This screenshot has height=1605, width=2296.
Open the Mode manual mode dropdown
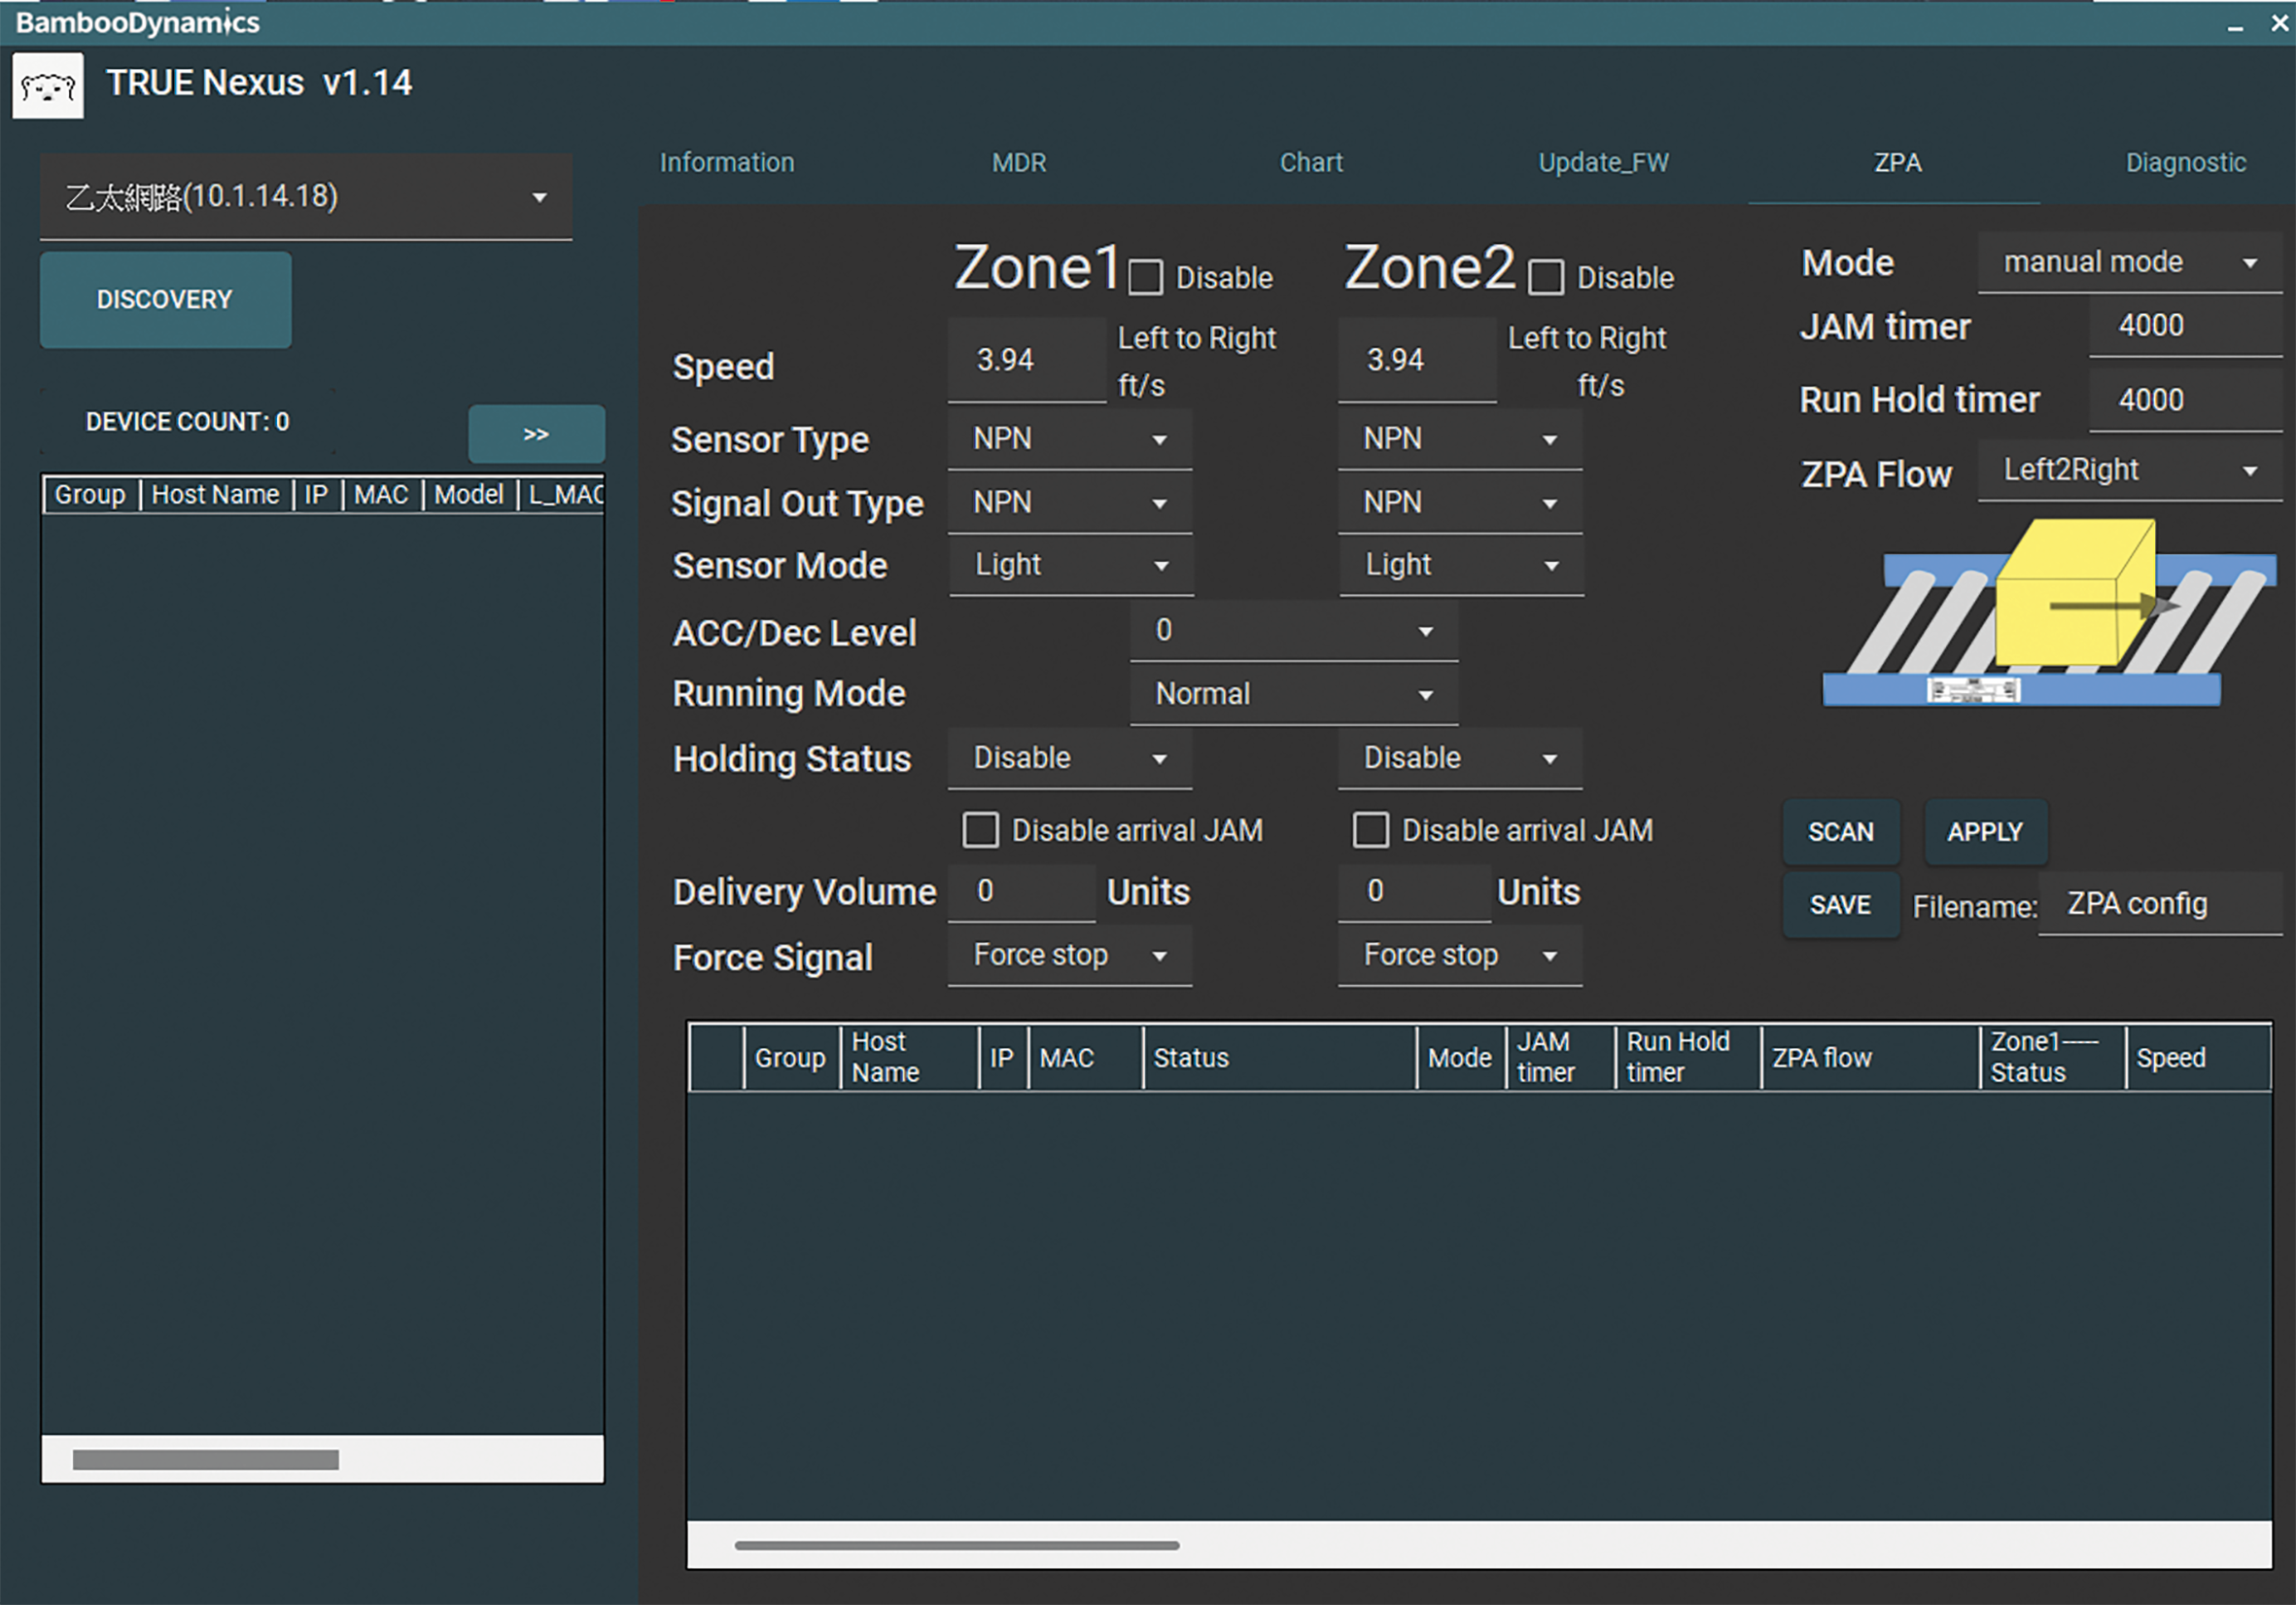point(2130,263)
